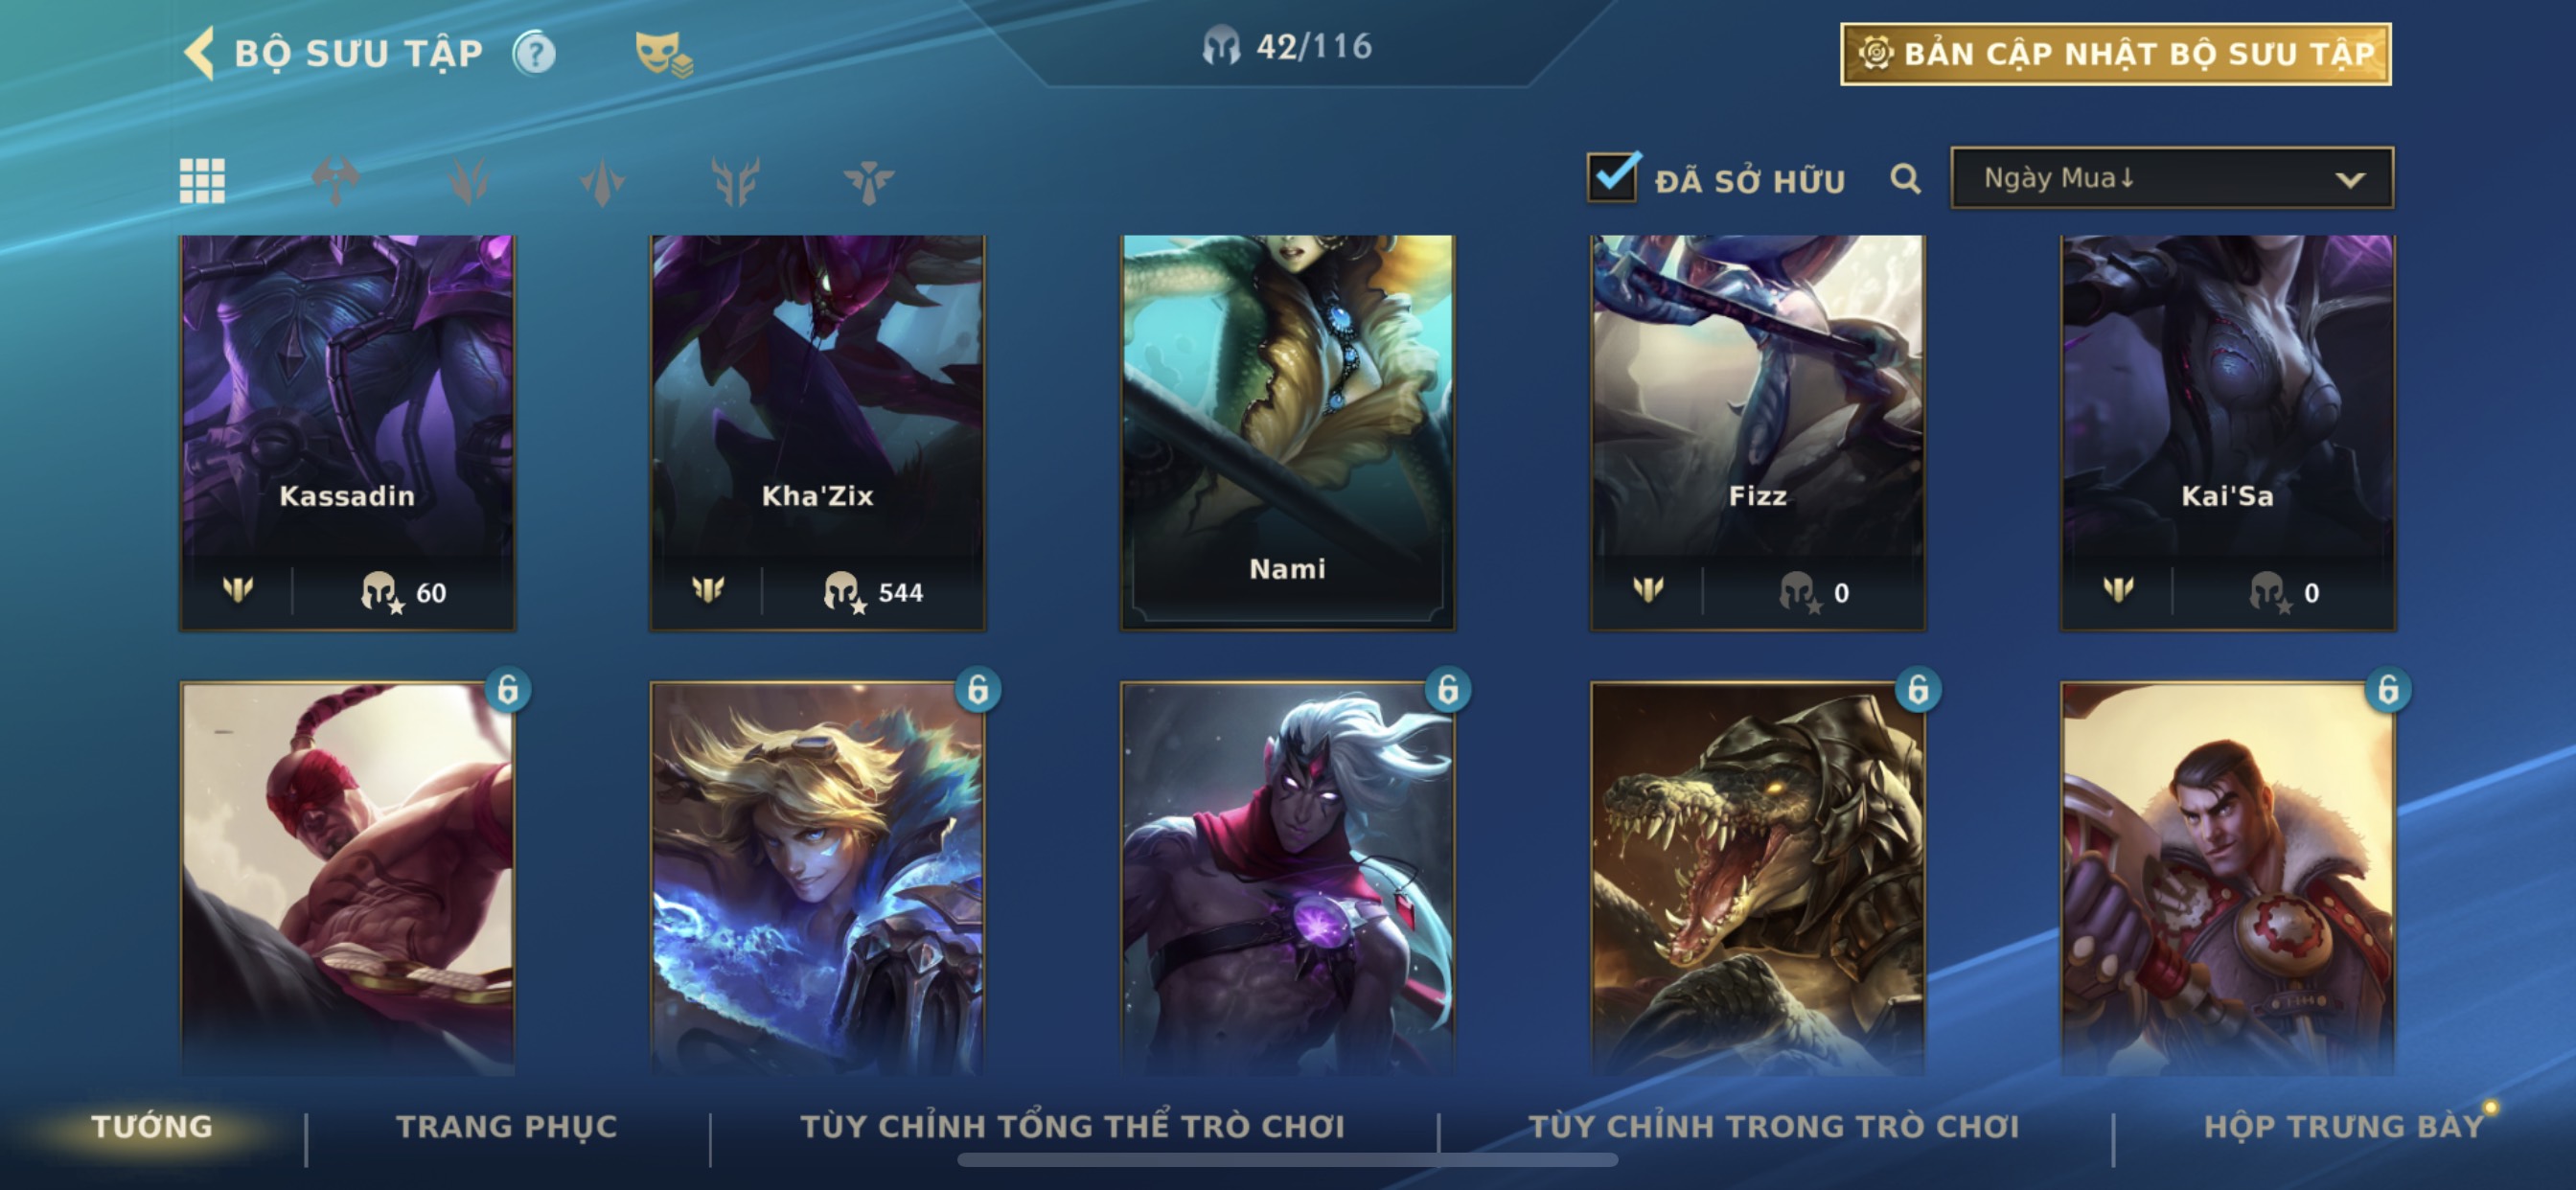Viewport: 2576px width, 1190px height.
Task: Filter champions by the second role icon
Action: tap(468, 181)
